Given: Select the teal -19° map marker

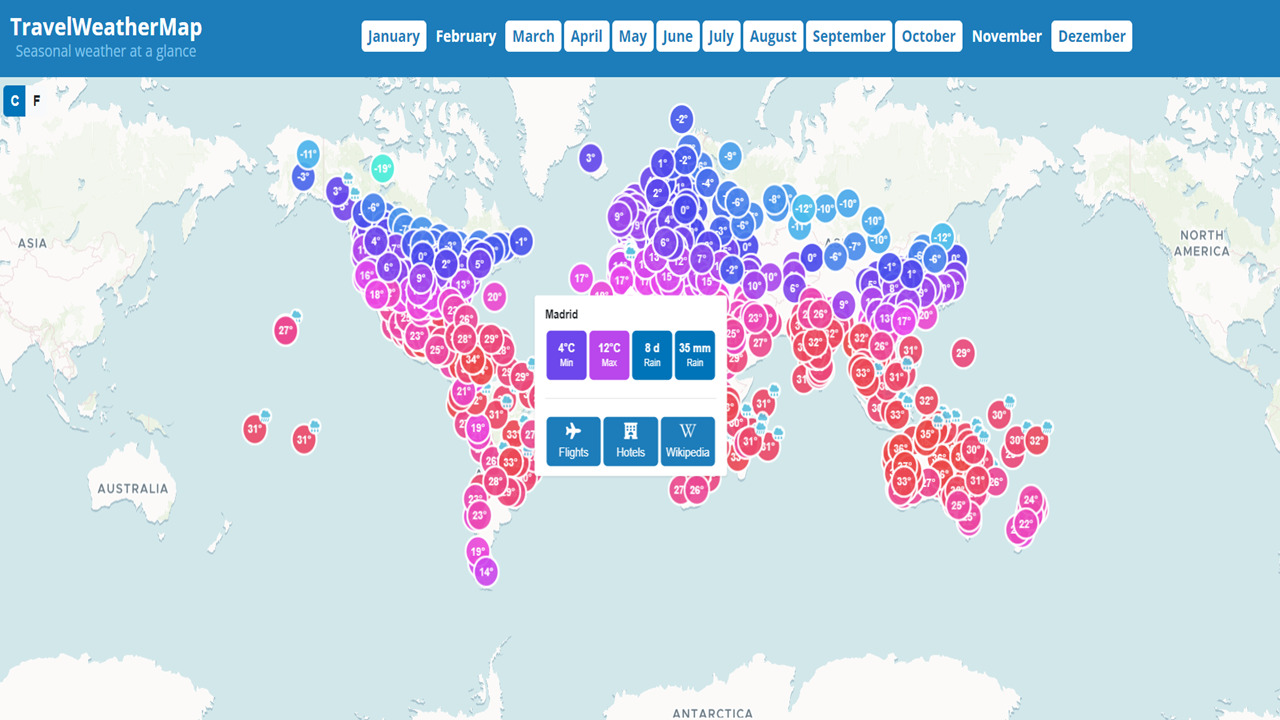Looking at the screenshot, I should [382, 169].
